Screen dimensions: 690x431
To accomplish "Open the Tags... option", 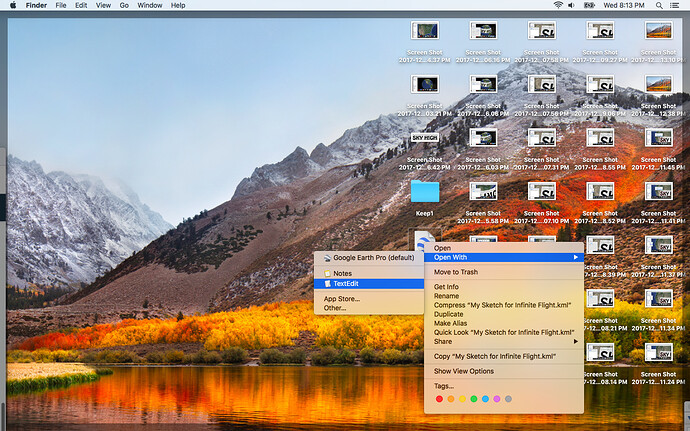I will [x=504, y=386].
